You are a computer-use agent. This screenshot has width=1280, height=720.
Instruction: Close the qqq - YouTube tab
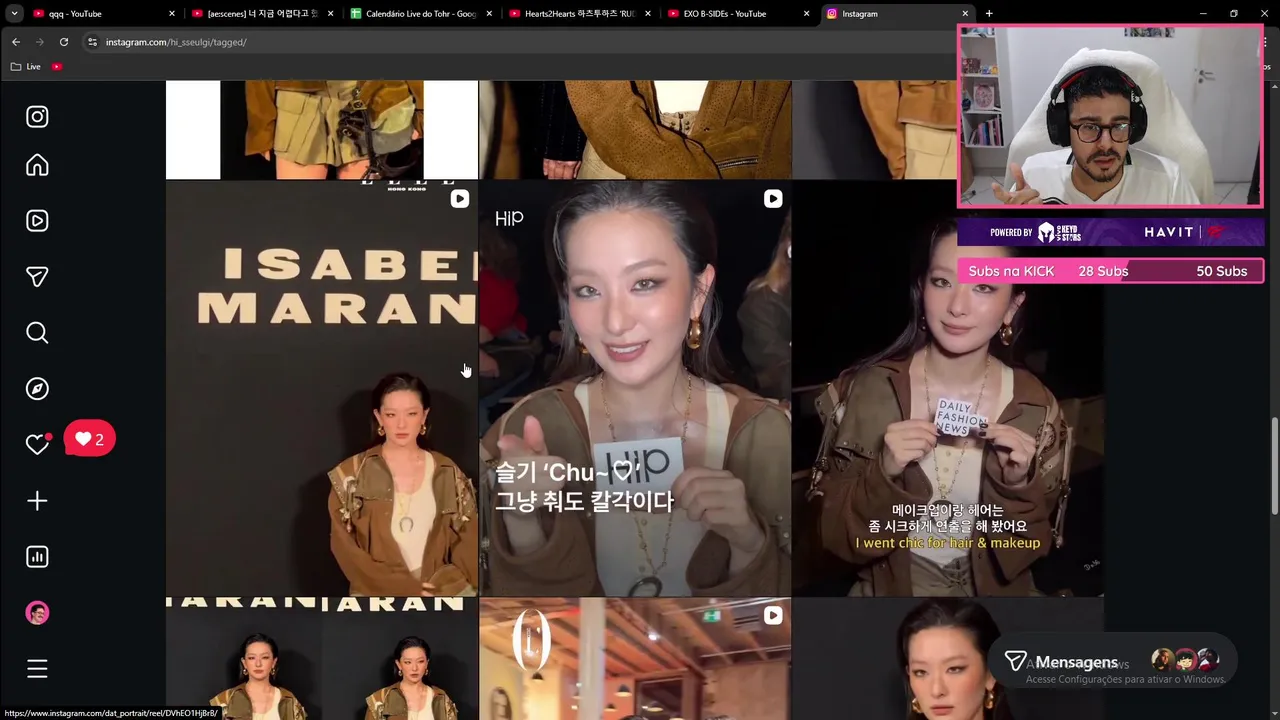[172, 14]
